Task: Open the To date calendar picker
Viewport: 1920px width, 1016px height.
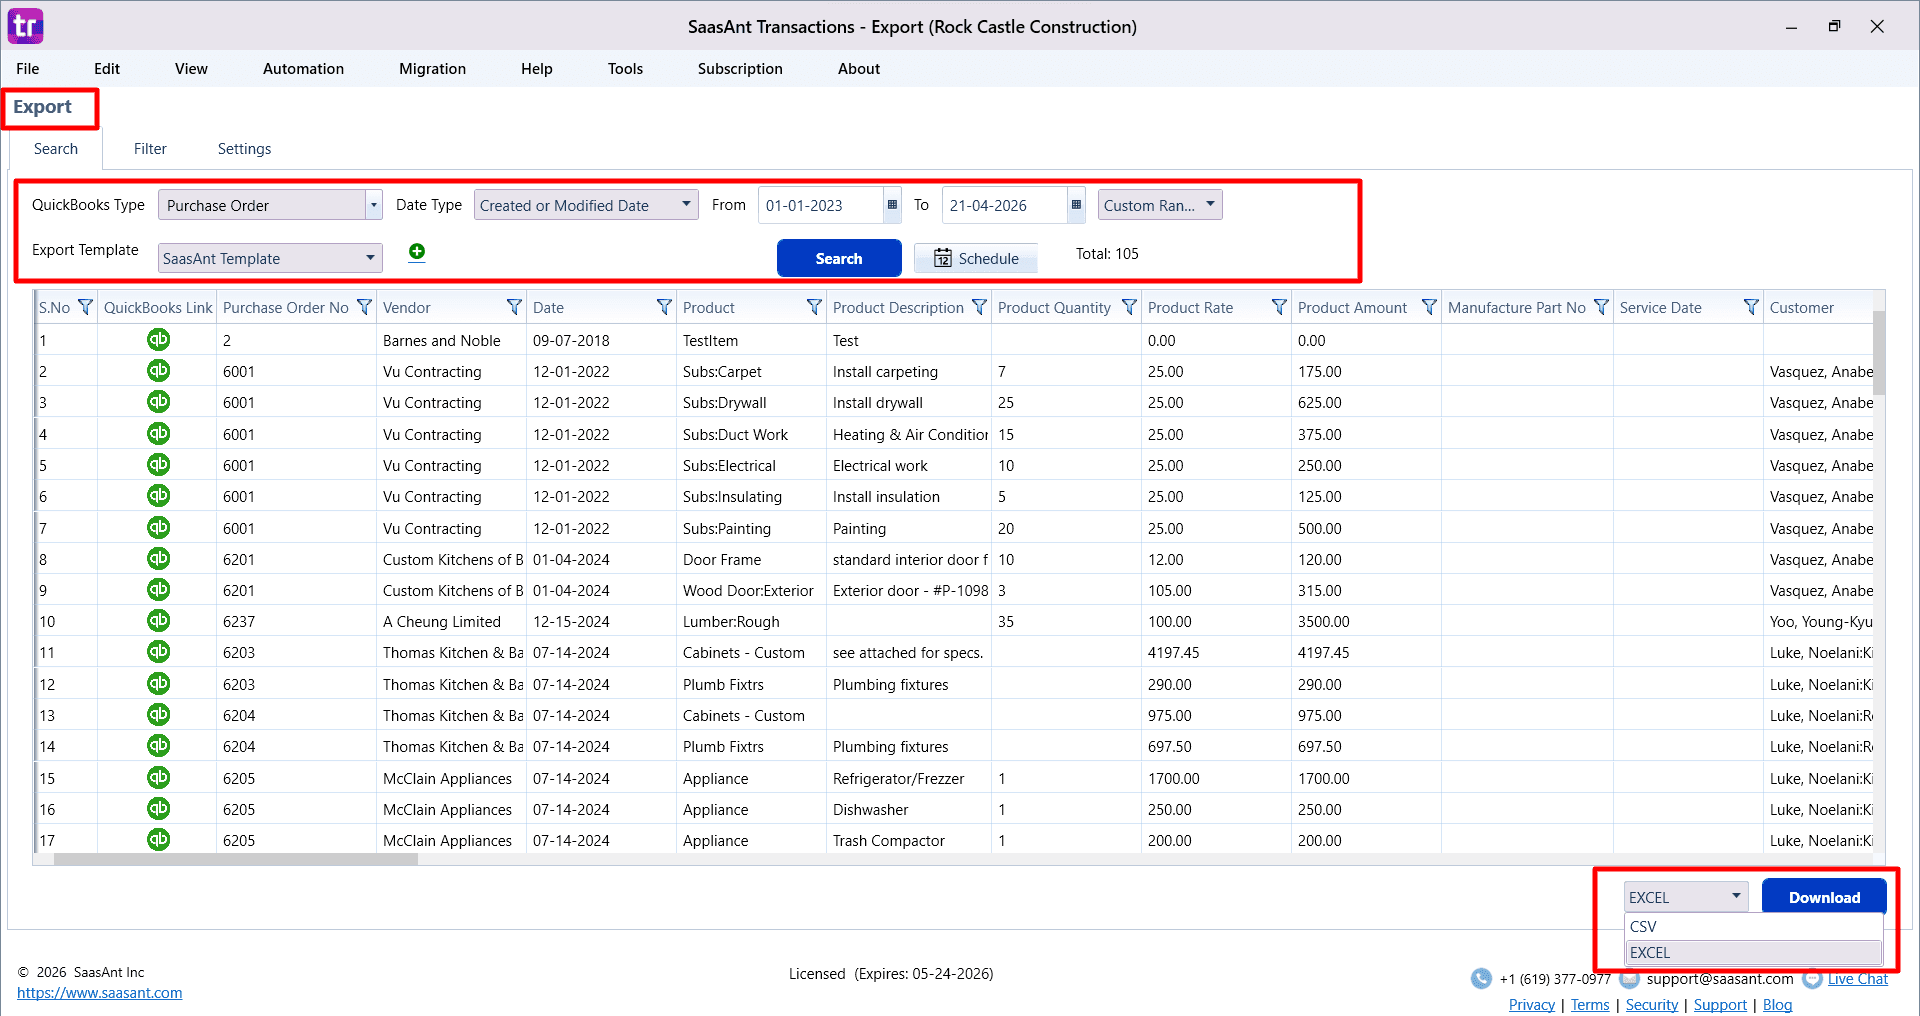Action: pyautogui.click(x=1076, y=205)
